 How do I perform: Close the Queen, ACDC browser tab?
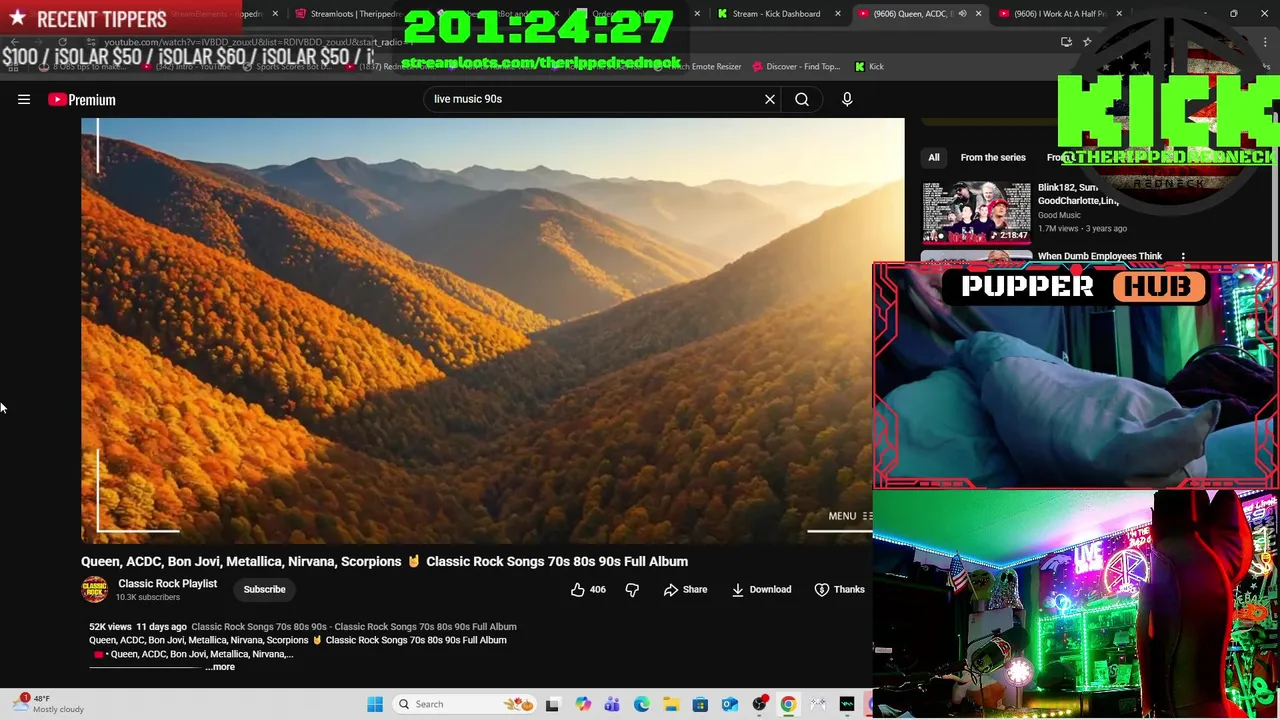[x=978, y=14]
